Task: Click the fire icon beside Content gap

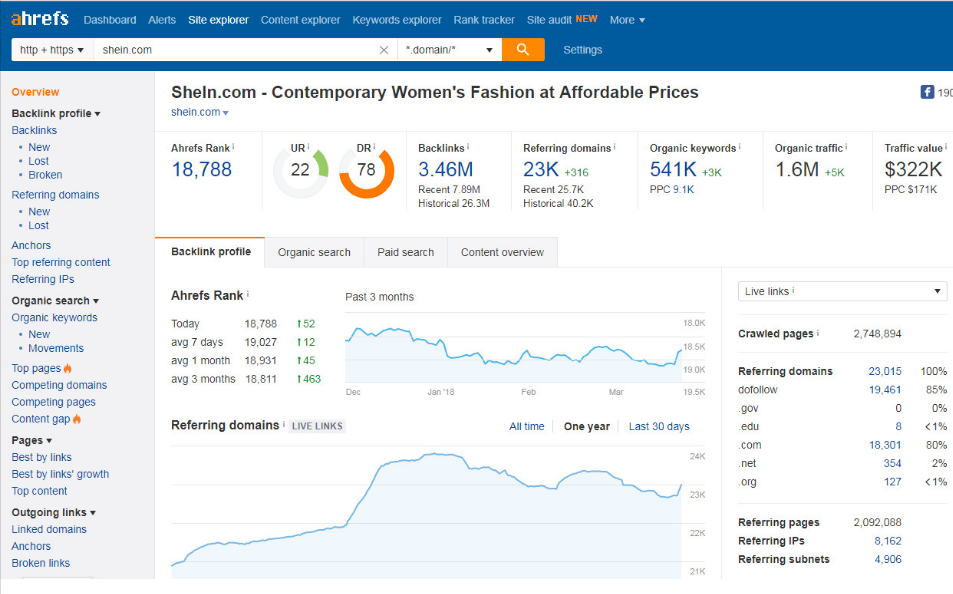Action: coord(77,419)
